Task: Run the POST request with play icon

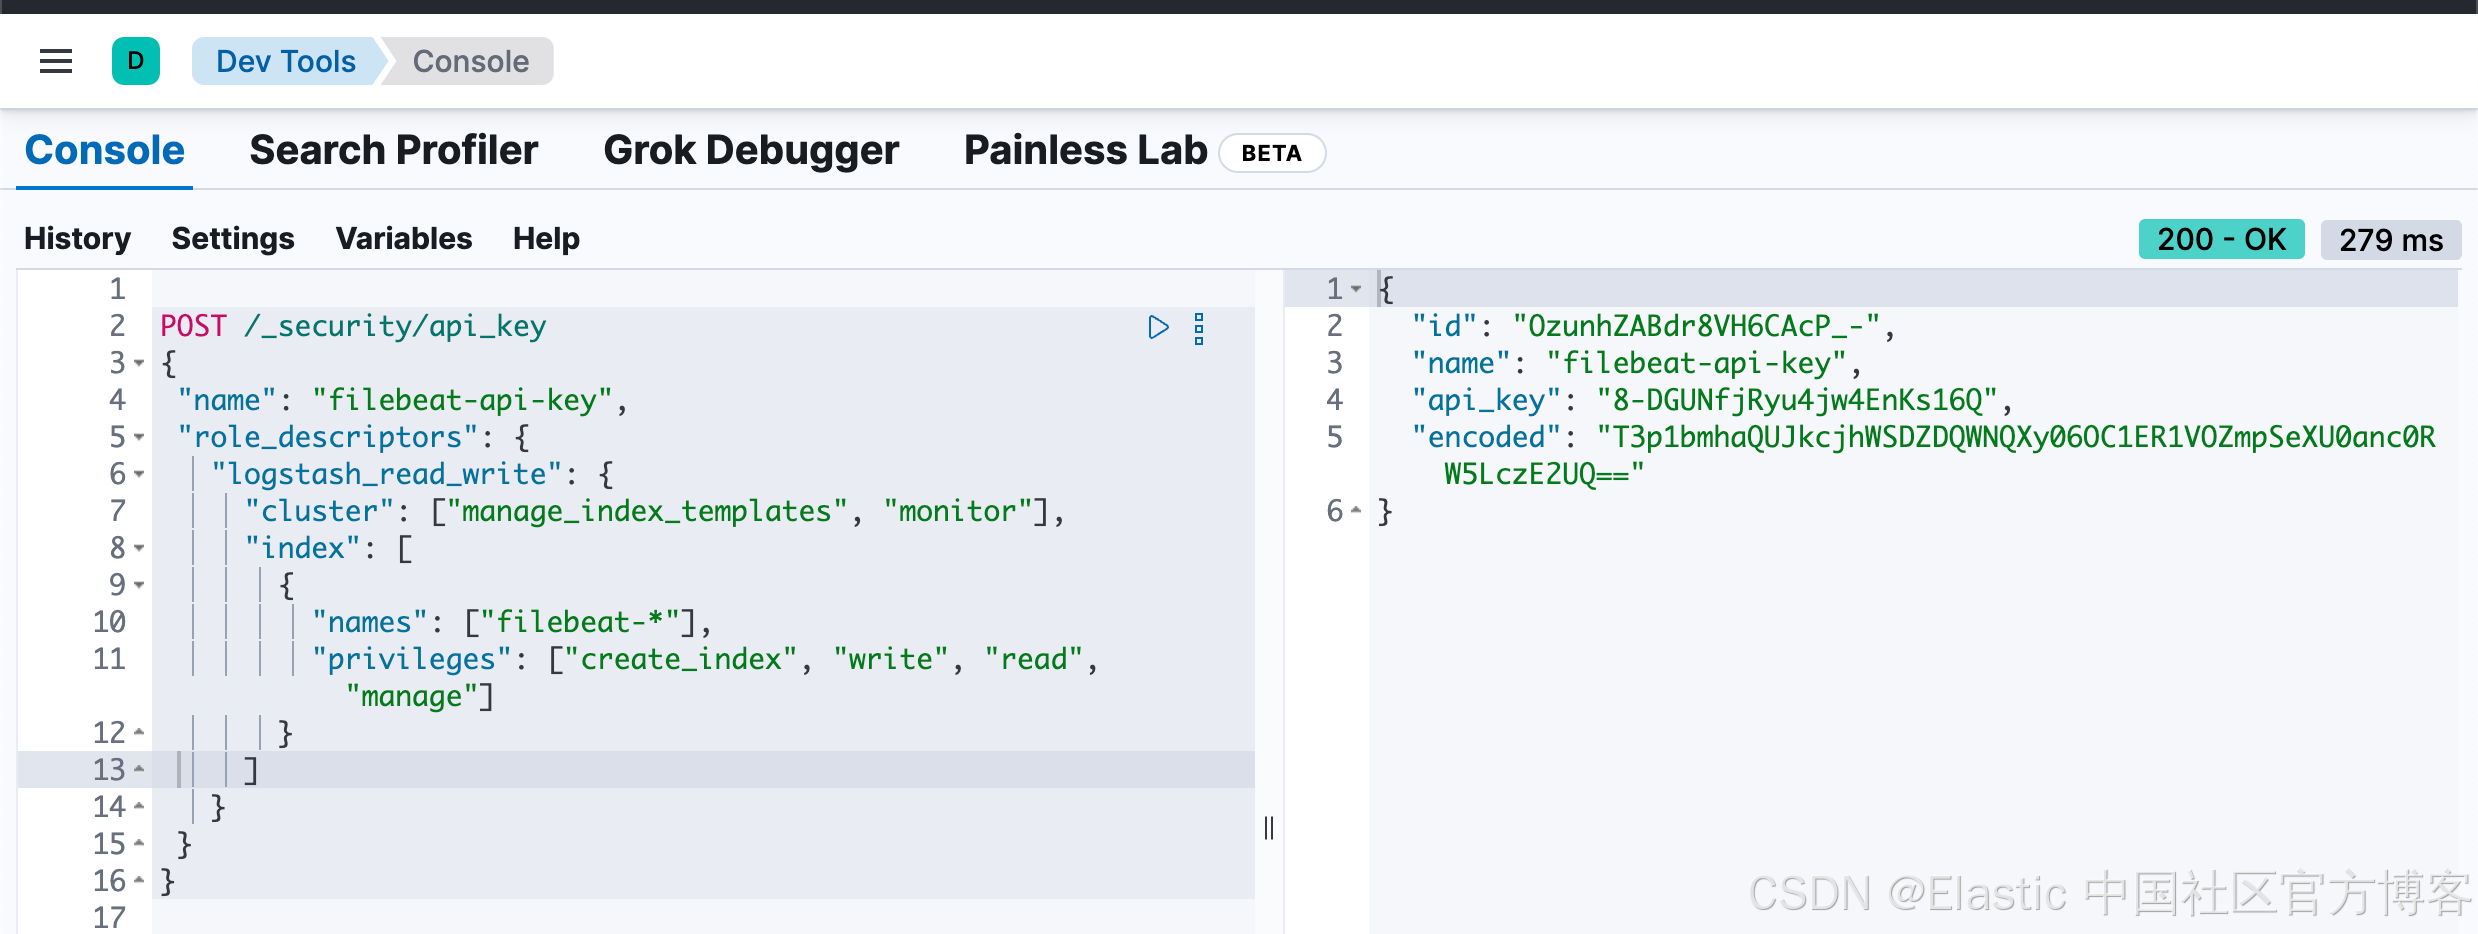Action: (1158, 327)
